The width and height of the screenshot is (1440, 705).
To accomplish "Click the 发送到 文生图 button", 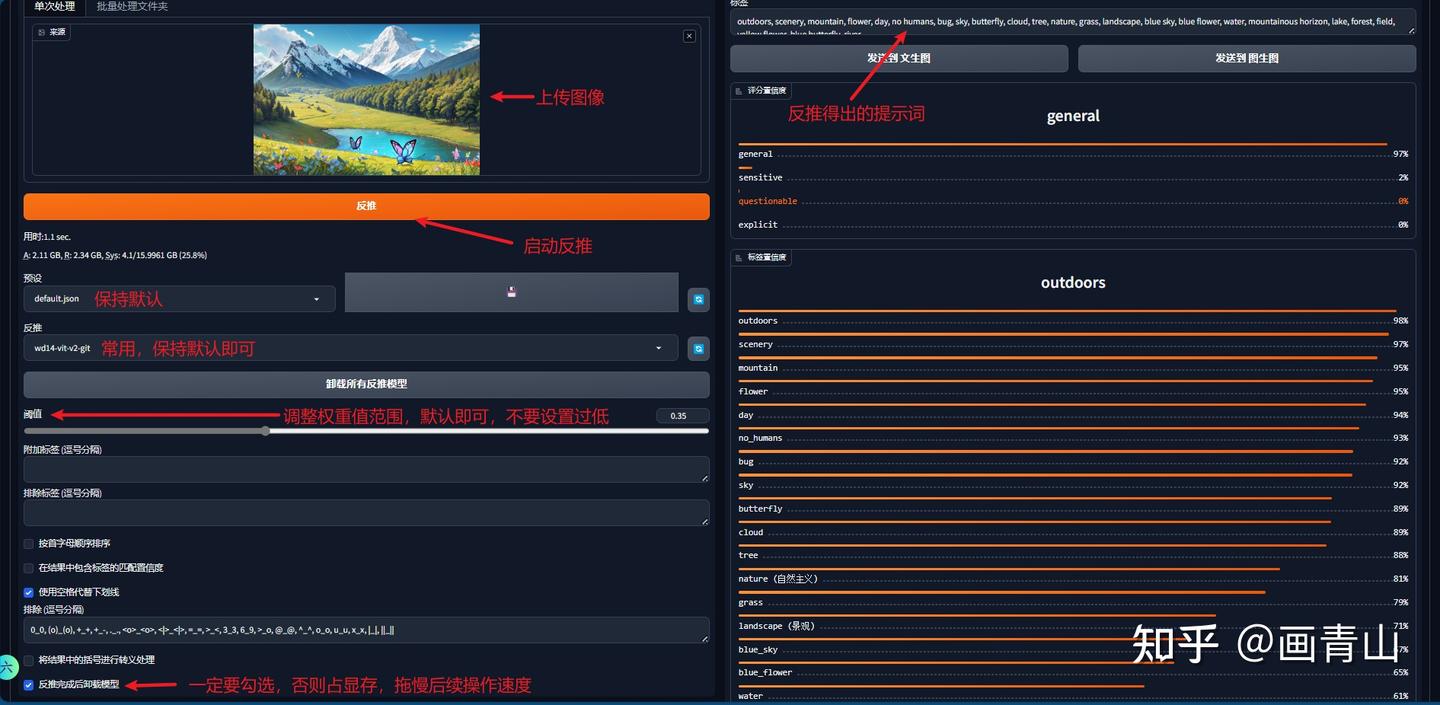I will 898,58.
